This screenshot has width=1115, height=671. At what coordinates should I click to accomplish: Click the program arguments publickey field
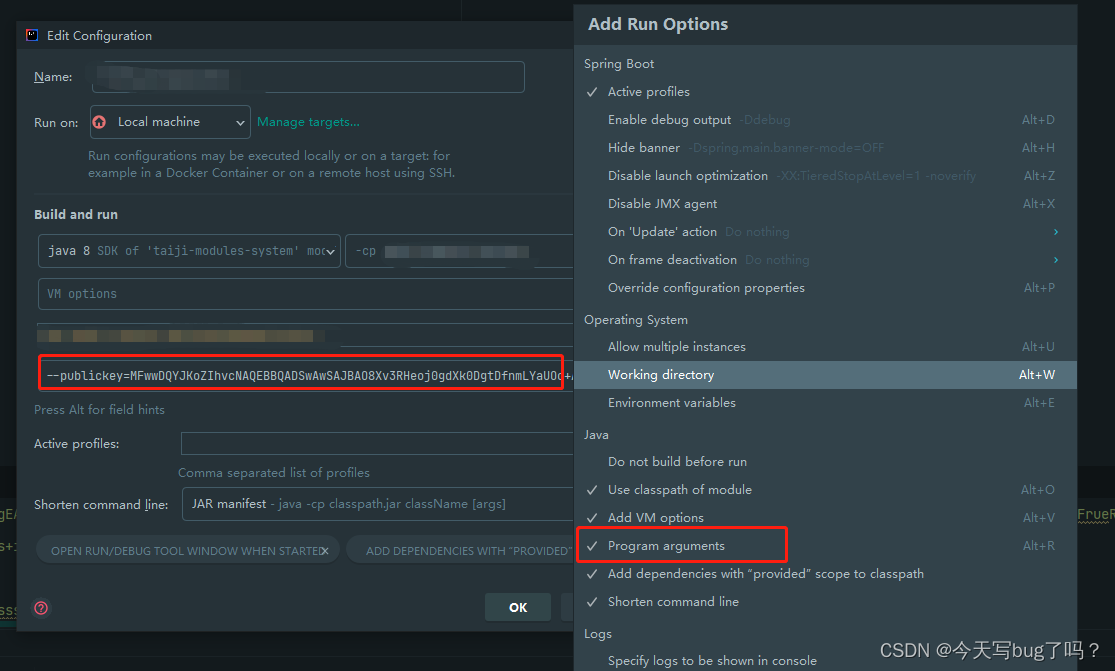pyautogui.click(x=306, y=375)
